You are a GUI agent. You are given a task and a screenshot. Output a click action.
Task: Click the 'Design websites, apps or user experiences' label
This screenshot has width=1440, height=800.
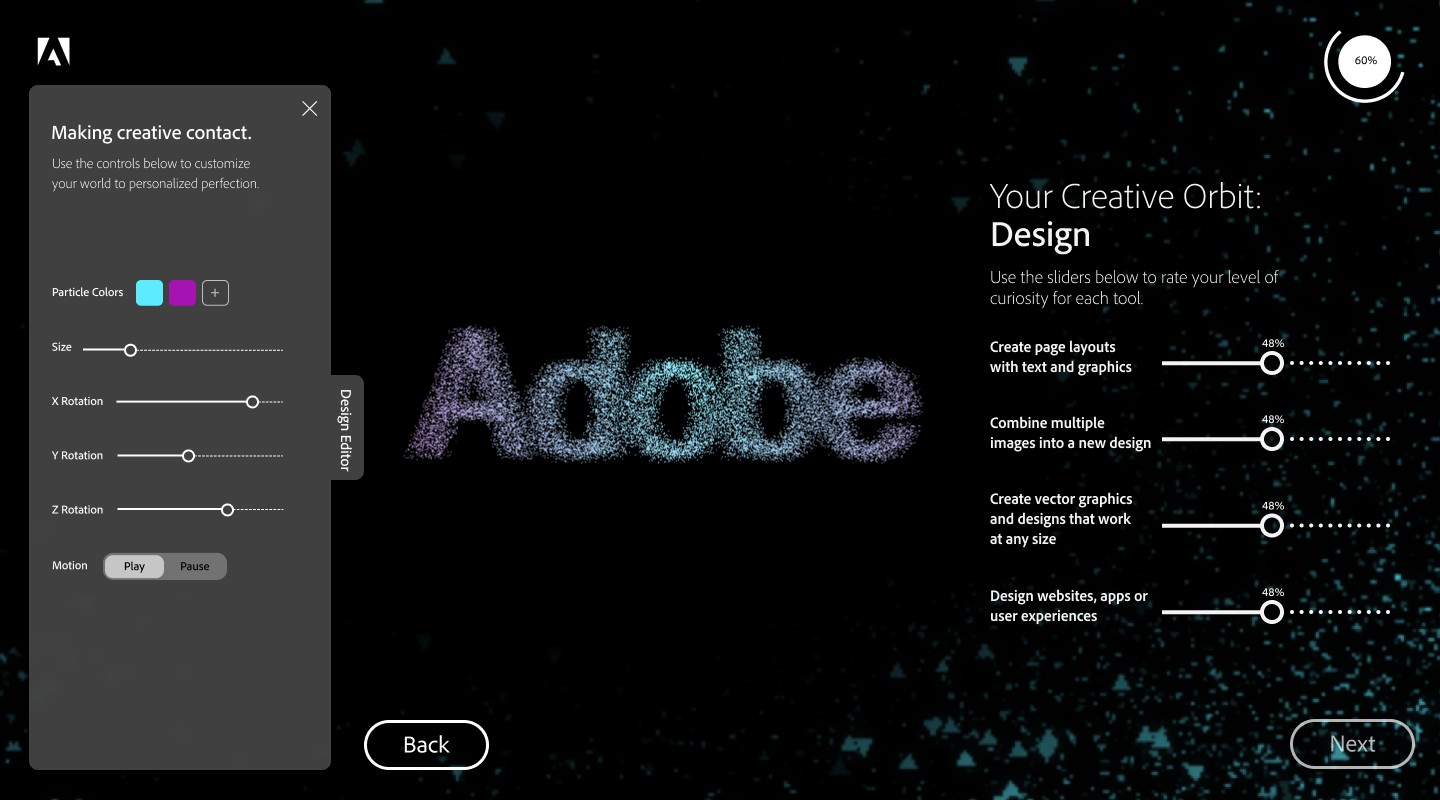[1069, 606]
